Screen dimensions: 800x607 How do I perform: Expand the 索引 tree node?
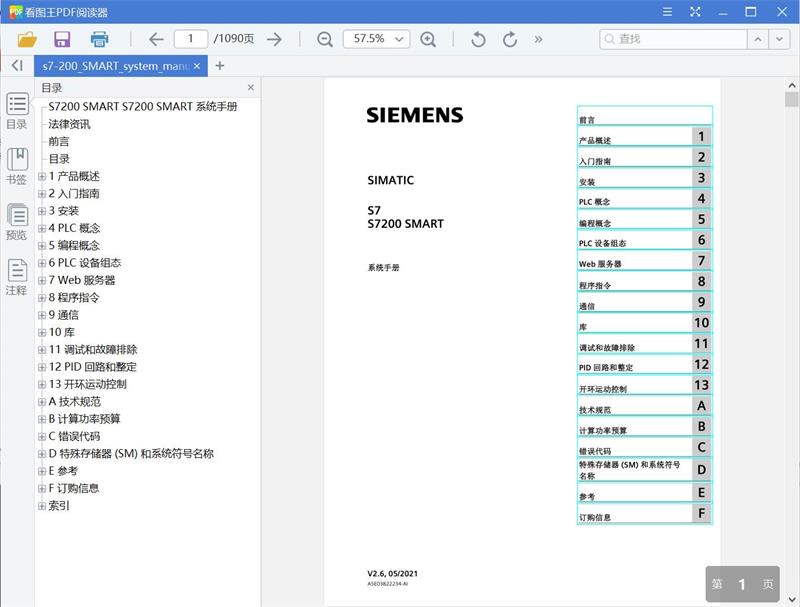[42, 506]
